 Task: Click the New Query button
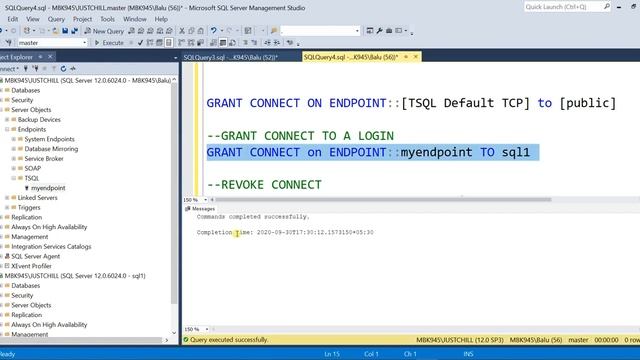click(x=104, y=31)
